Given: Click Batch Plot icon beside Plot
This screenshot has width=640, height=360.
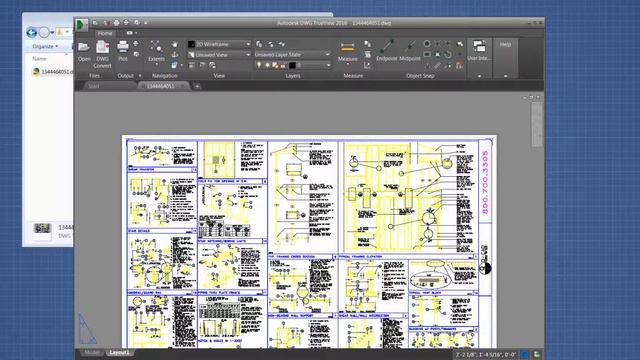Looking at the screenshot, I should (136, 44).
